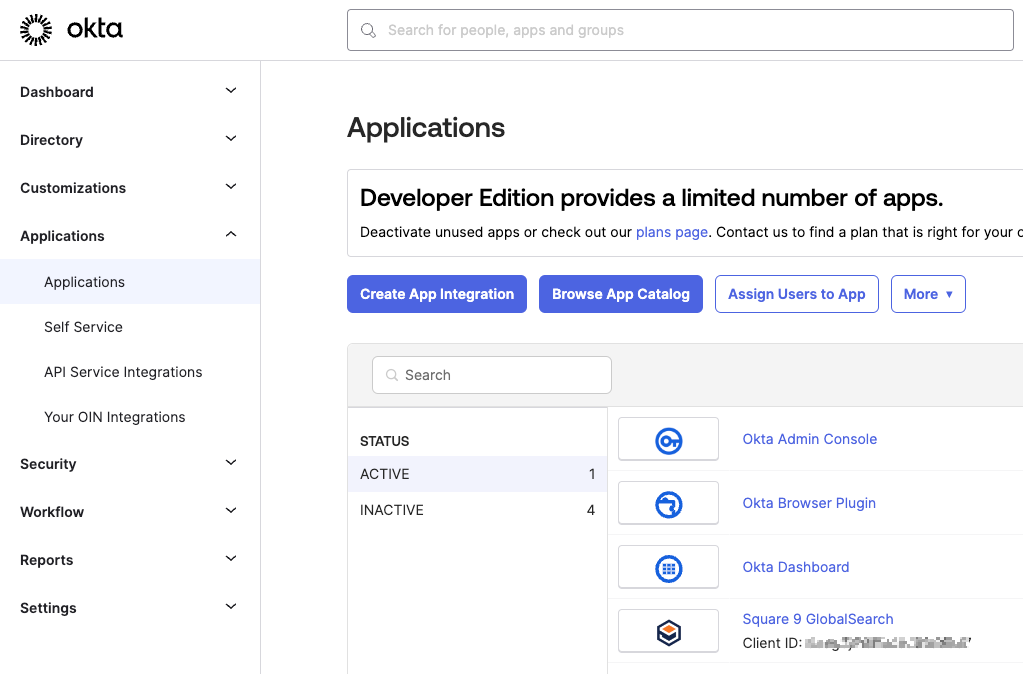This screenshot has width=1023, height=674.
Task: Click the Okta logo in header
Action: 71,30
